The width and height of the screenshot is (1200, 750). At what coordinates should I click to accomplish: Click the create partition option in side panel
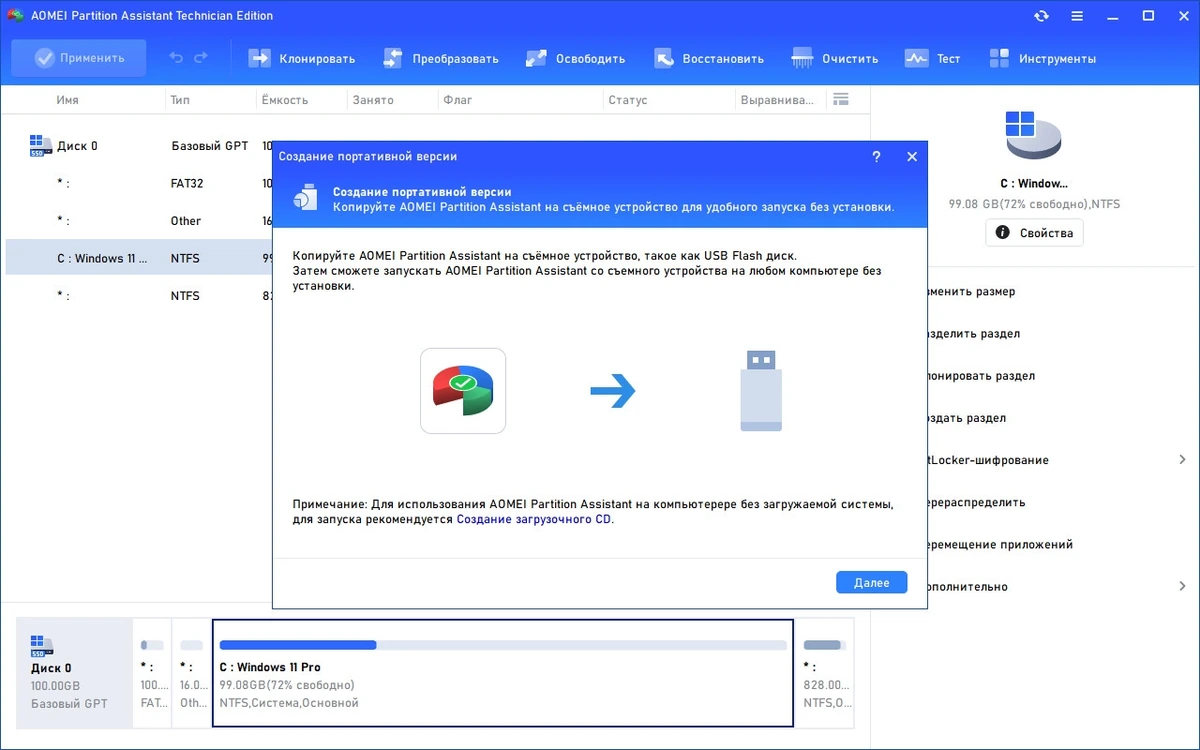(966, 418)
